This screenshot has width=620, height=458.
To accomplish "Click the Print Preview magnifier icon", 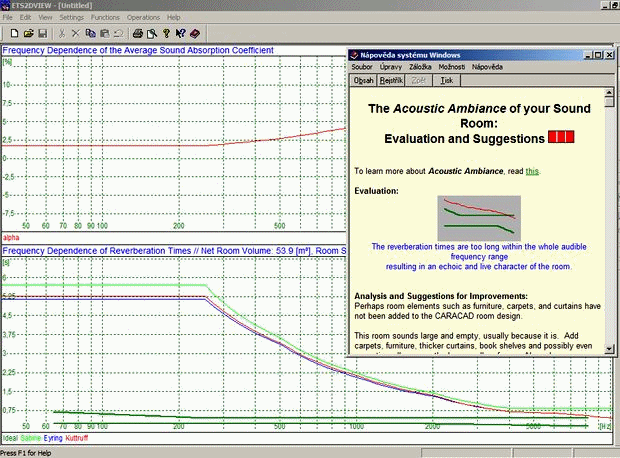I will 152,34.
